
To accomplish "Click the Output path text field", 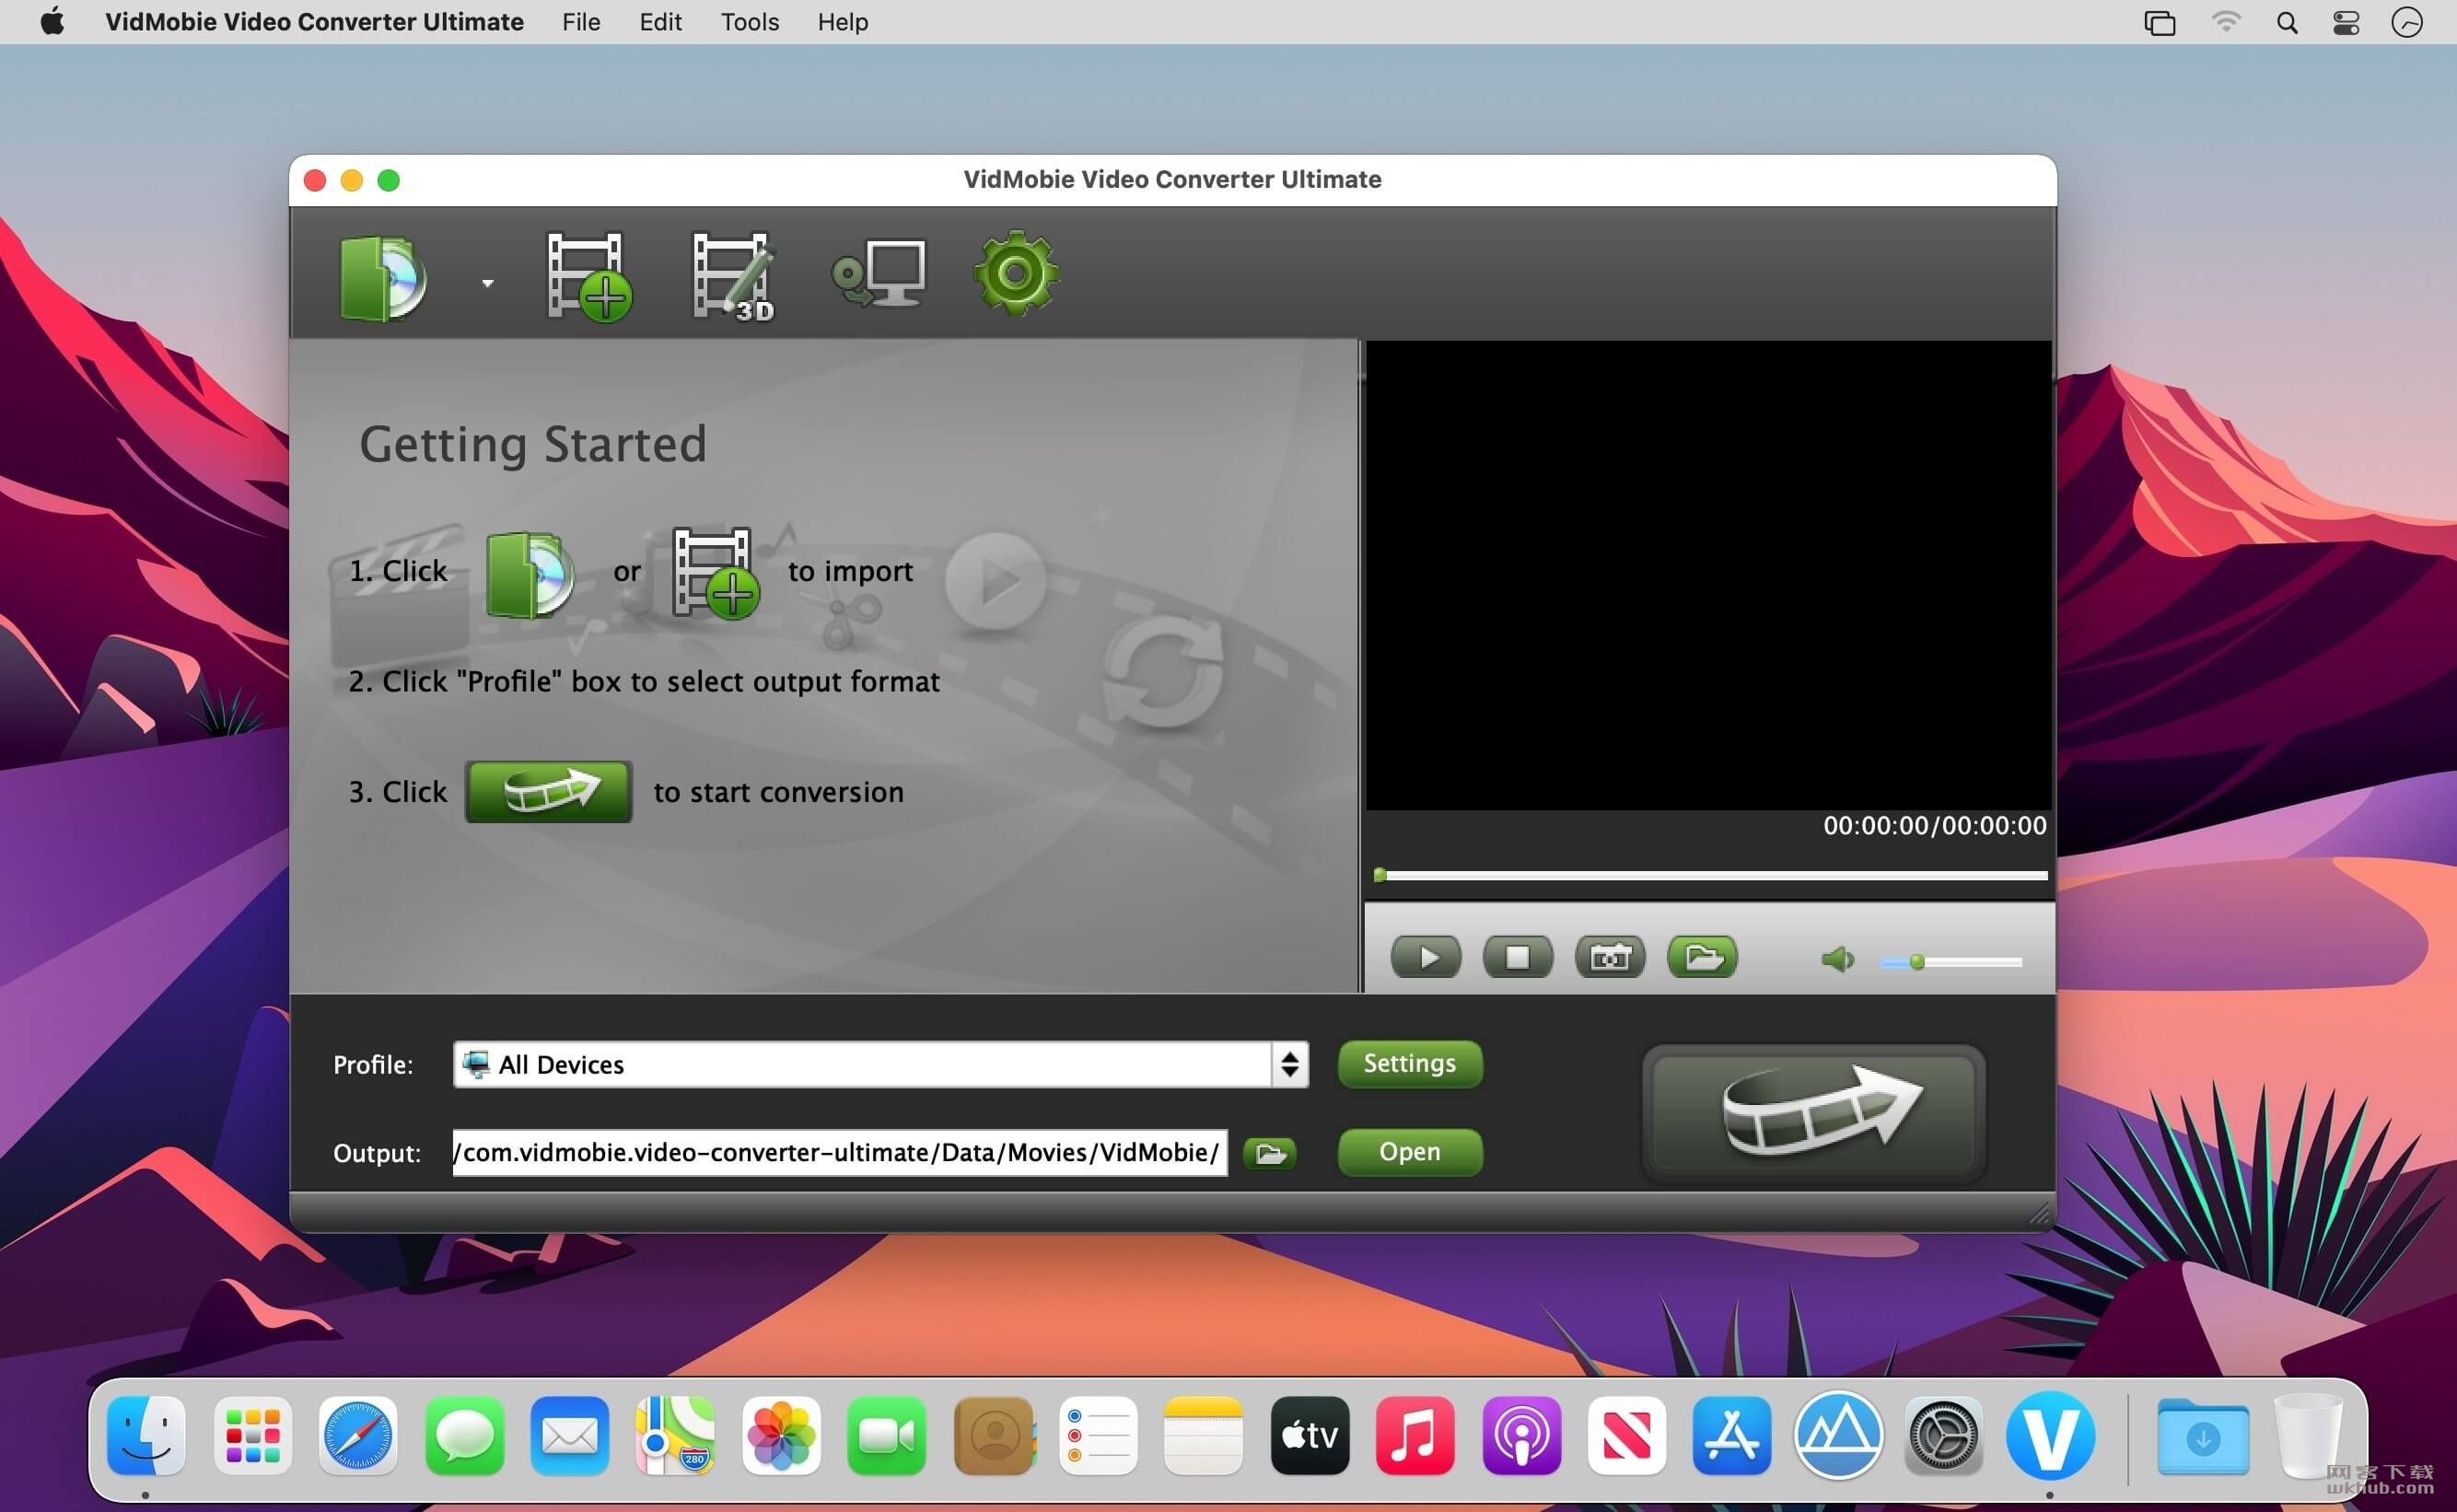I will pyautogui.click(x=840, y=1152).
